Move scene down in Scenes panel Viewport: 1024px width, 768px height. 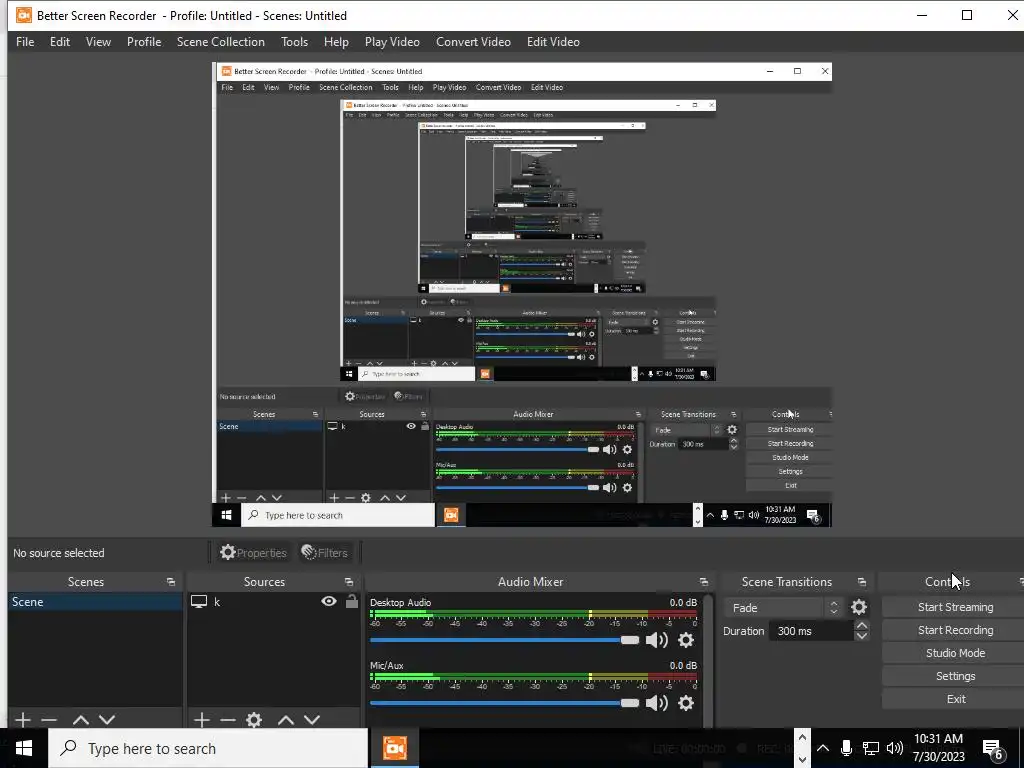(107, 720)
